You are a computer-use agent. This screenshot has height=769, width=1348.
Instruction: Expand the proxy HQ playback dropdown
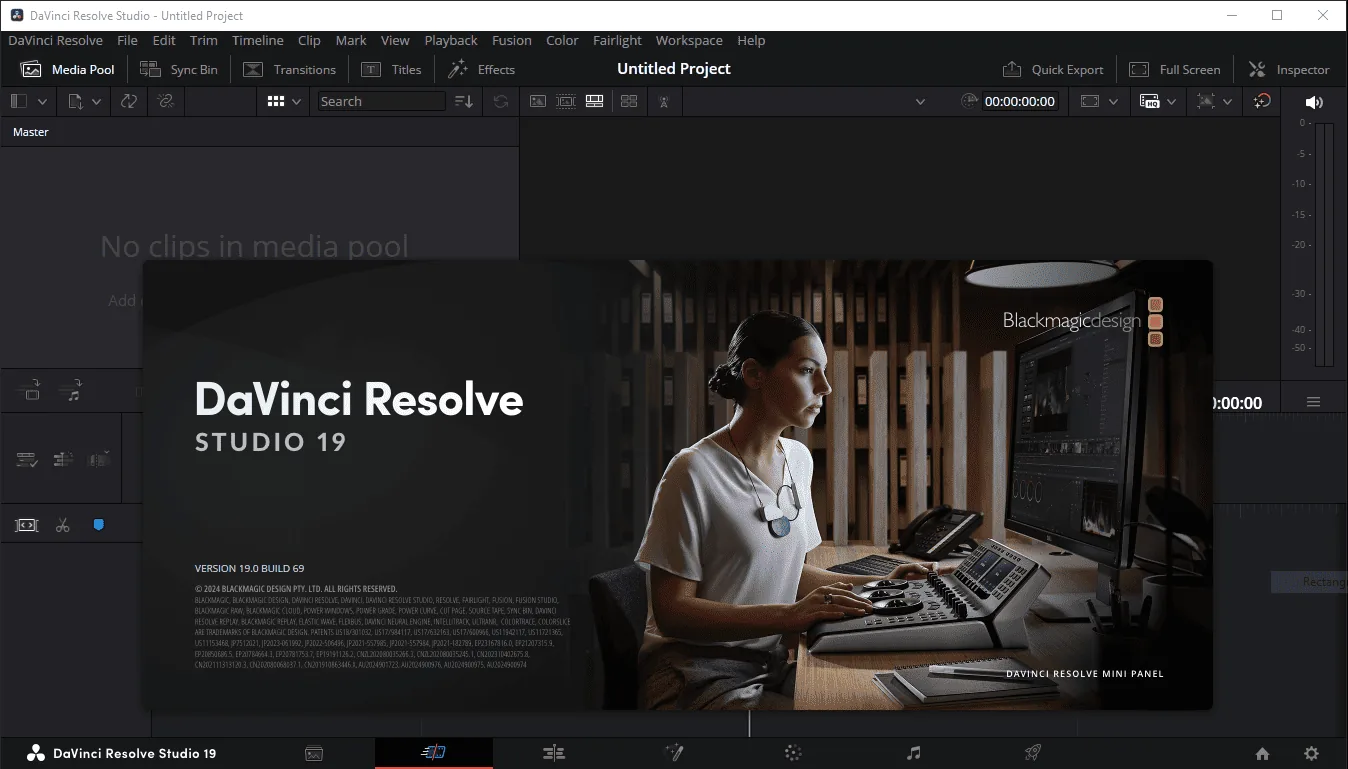click(1171, 101)
